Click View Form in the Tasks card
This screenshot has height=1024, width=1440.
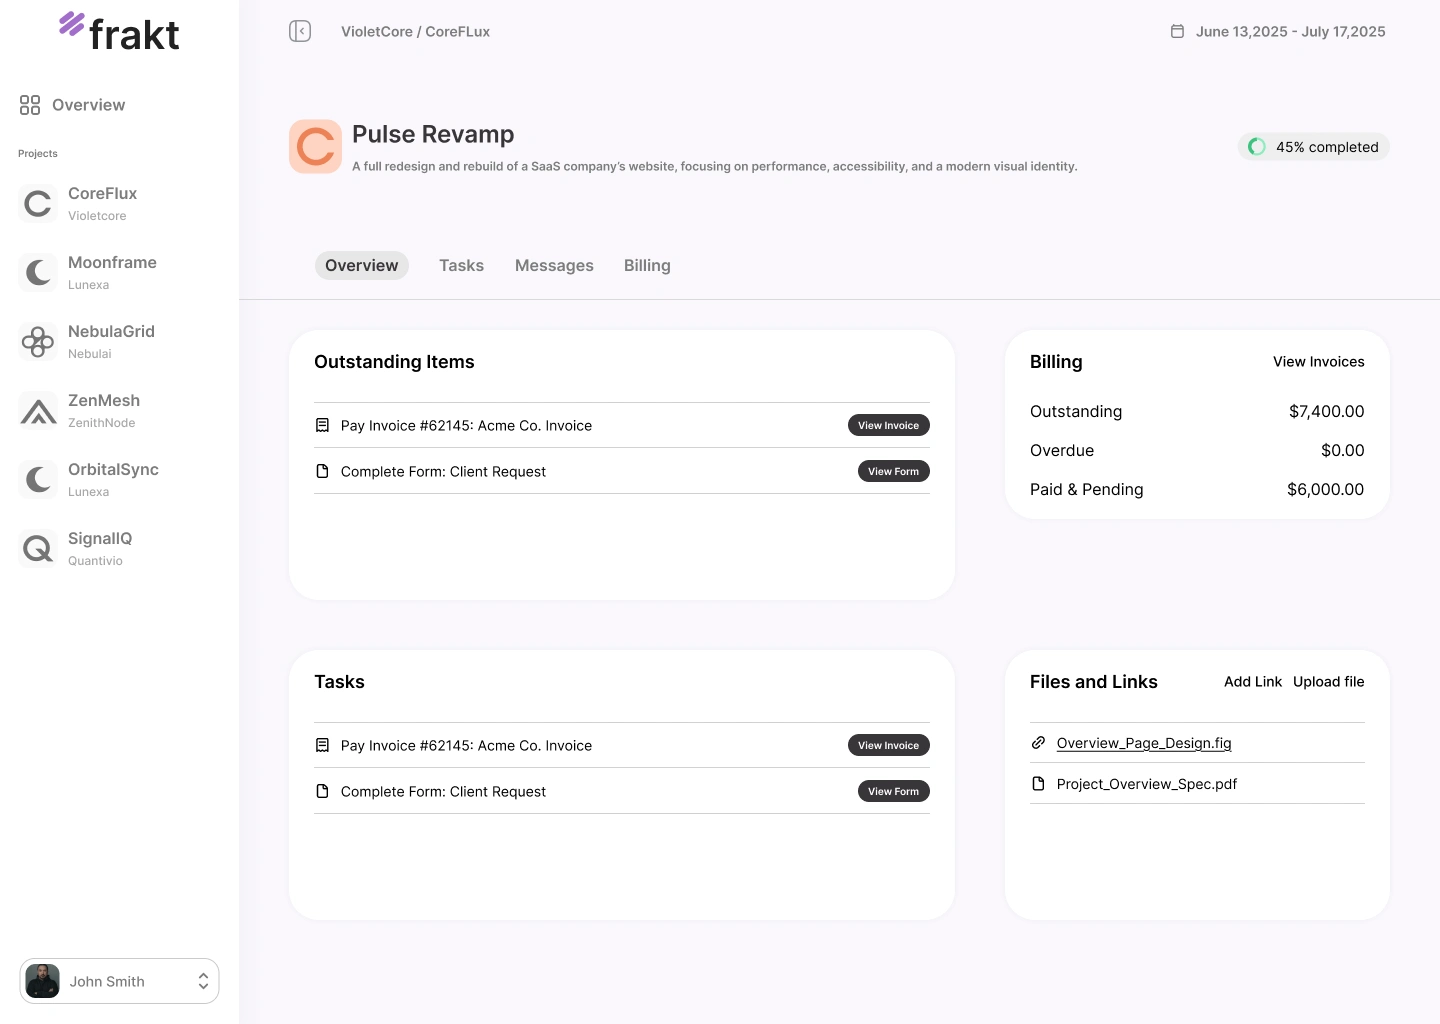pyautogui.click(x=893, y=792)
